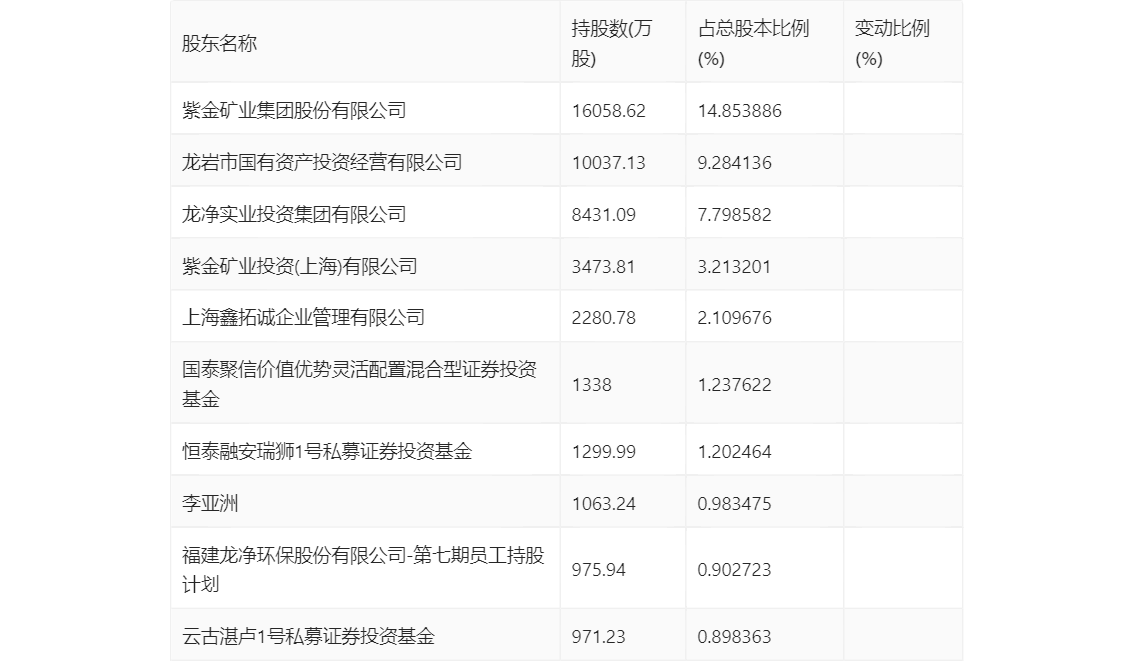Click shareholding value 2280.78
Viewport: 1134px width, 661px height.
pos(604,317)
